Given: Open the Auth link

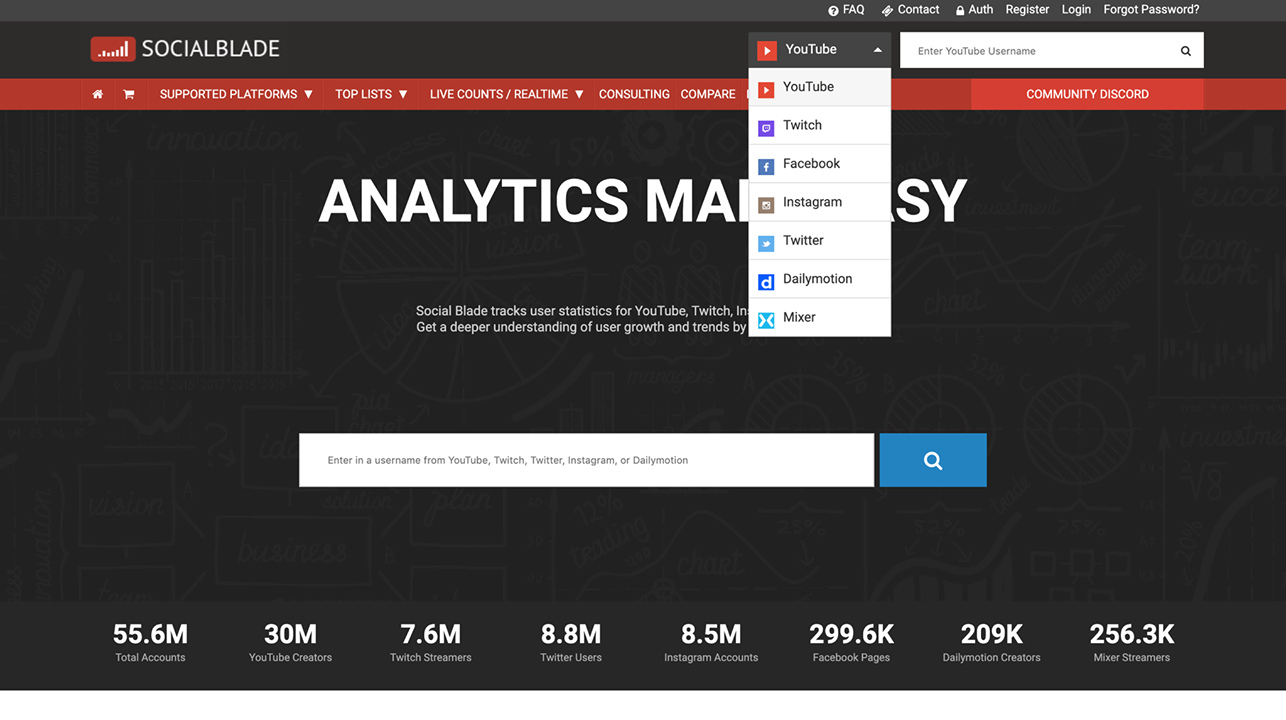Looking at the screenshot, I should pyautogui.click(x=981, y=10).
